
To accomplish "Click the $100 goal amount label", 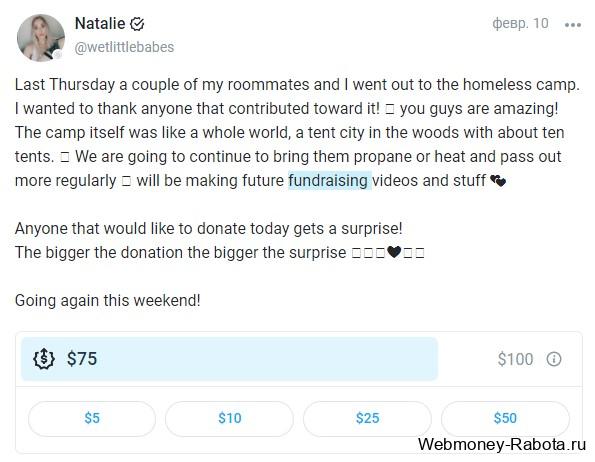I will click(515, 359).
